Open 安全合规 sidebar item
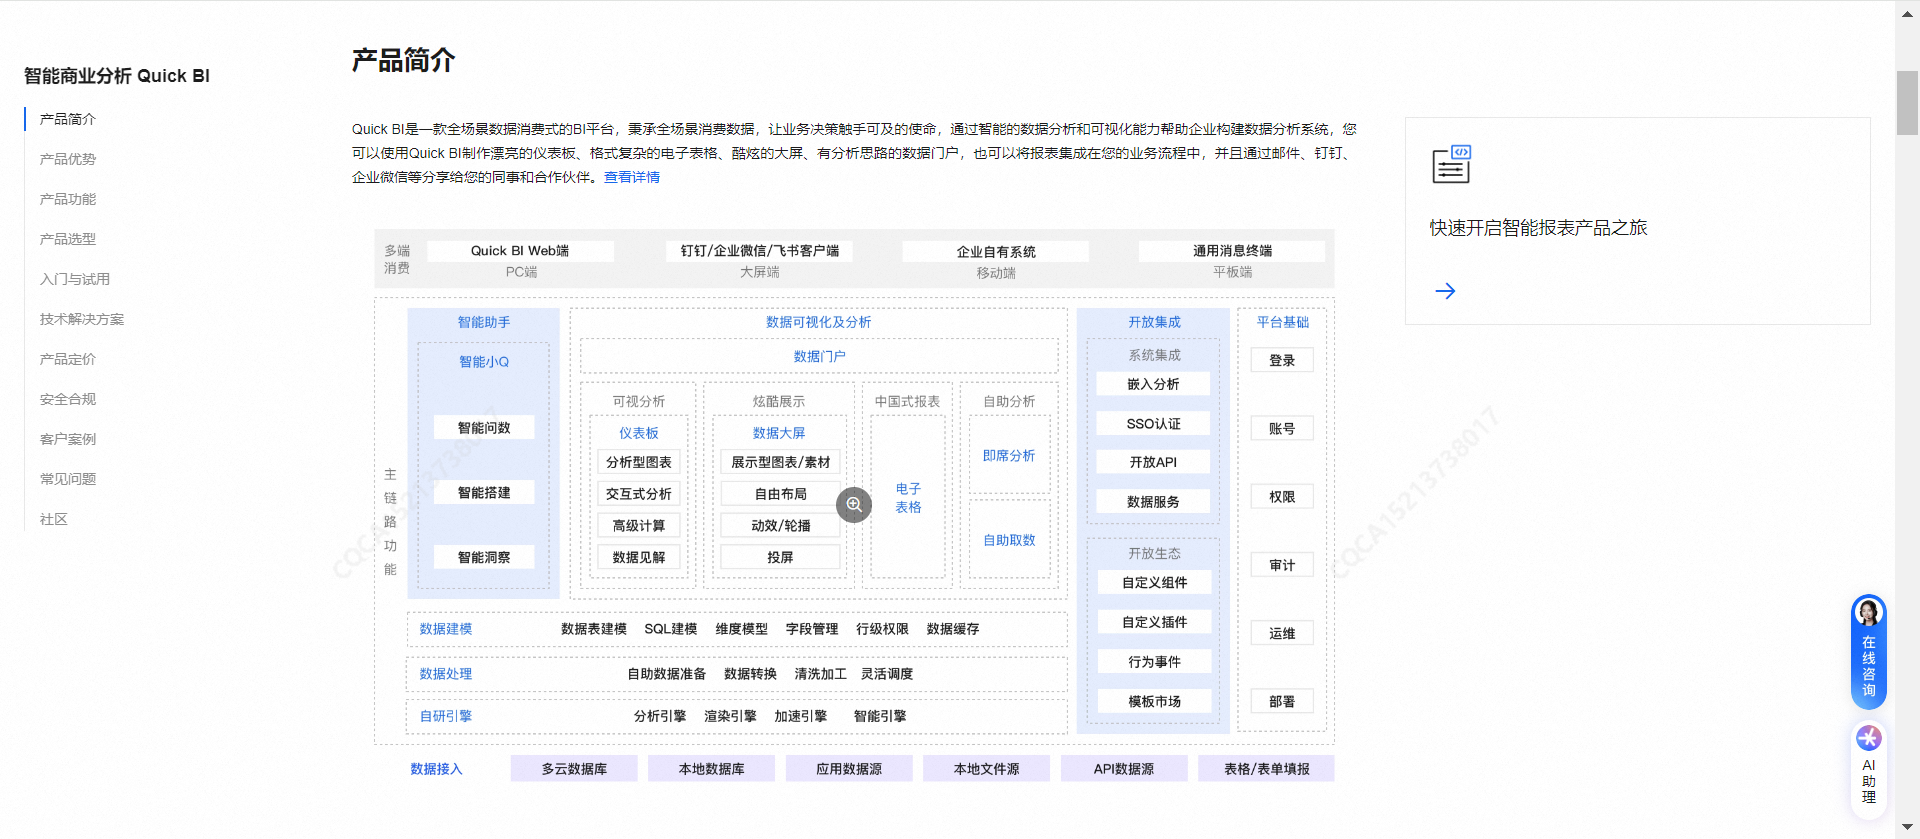The width and height of the screenshot is (1920, 839). point(68,399)
